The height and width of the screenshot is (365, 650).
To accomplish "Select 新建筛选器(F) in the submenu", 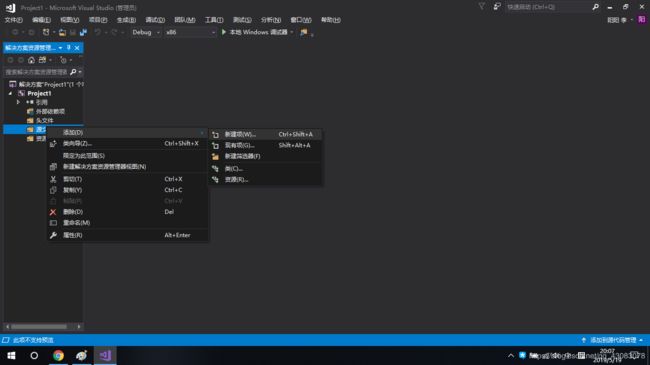I will pyautogui.click(x=265, y=156).
